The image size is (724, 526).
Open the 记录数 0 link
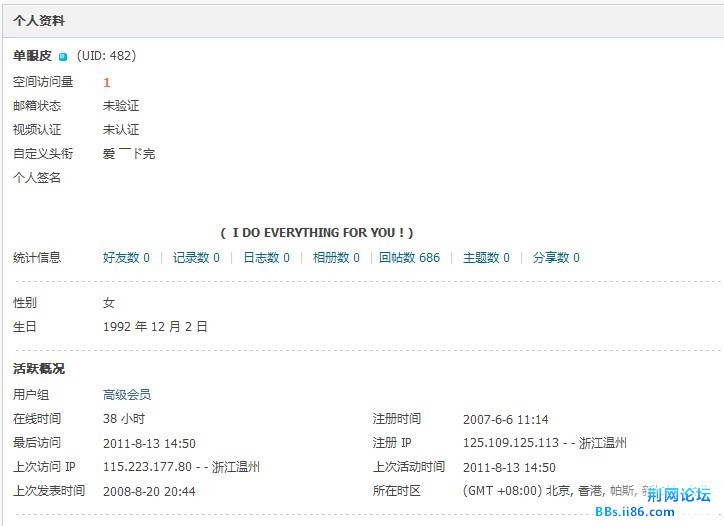click(x=196, y=258)
